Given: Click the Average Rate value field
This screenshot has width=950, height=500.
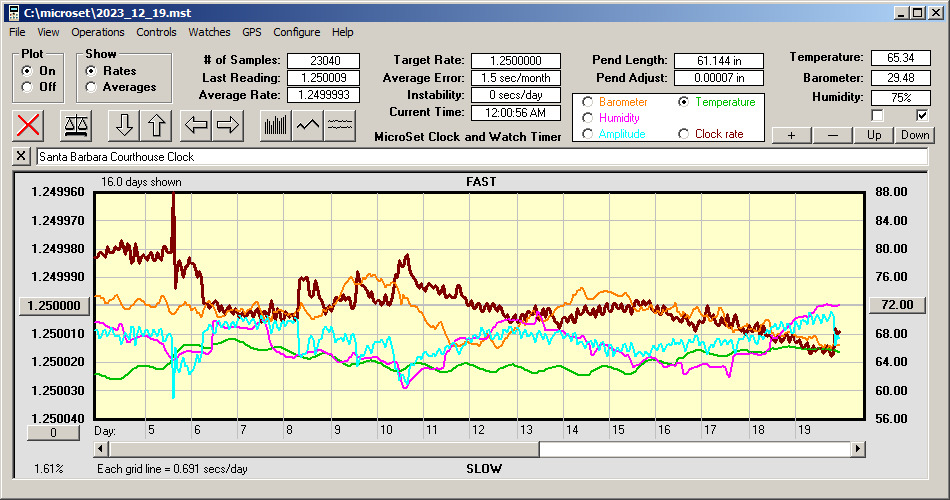Looking at the screenshot, I should tap(324, 95).
